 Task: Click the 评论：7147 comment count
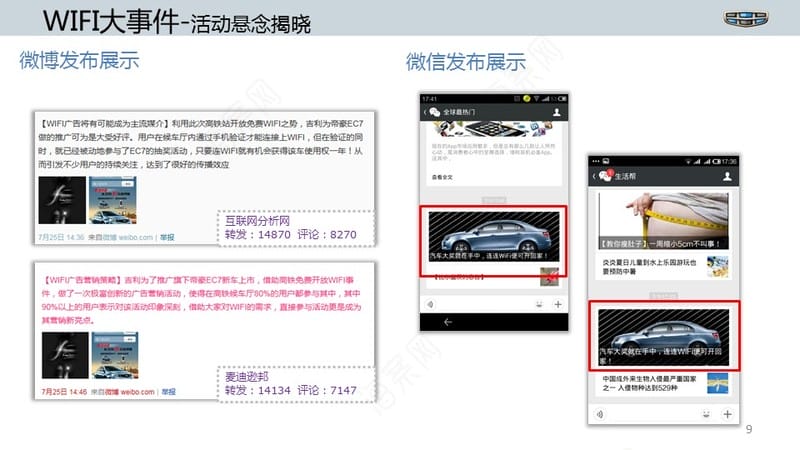pyautogui.click(x=327, y=390)
